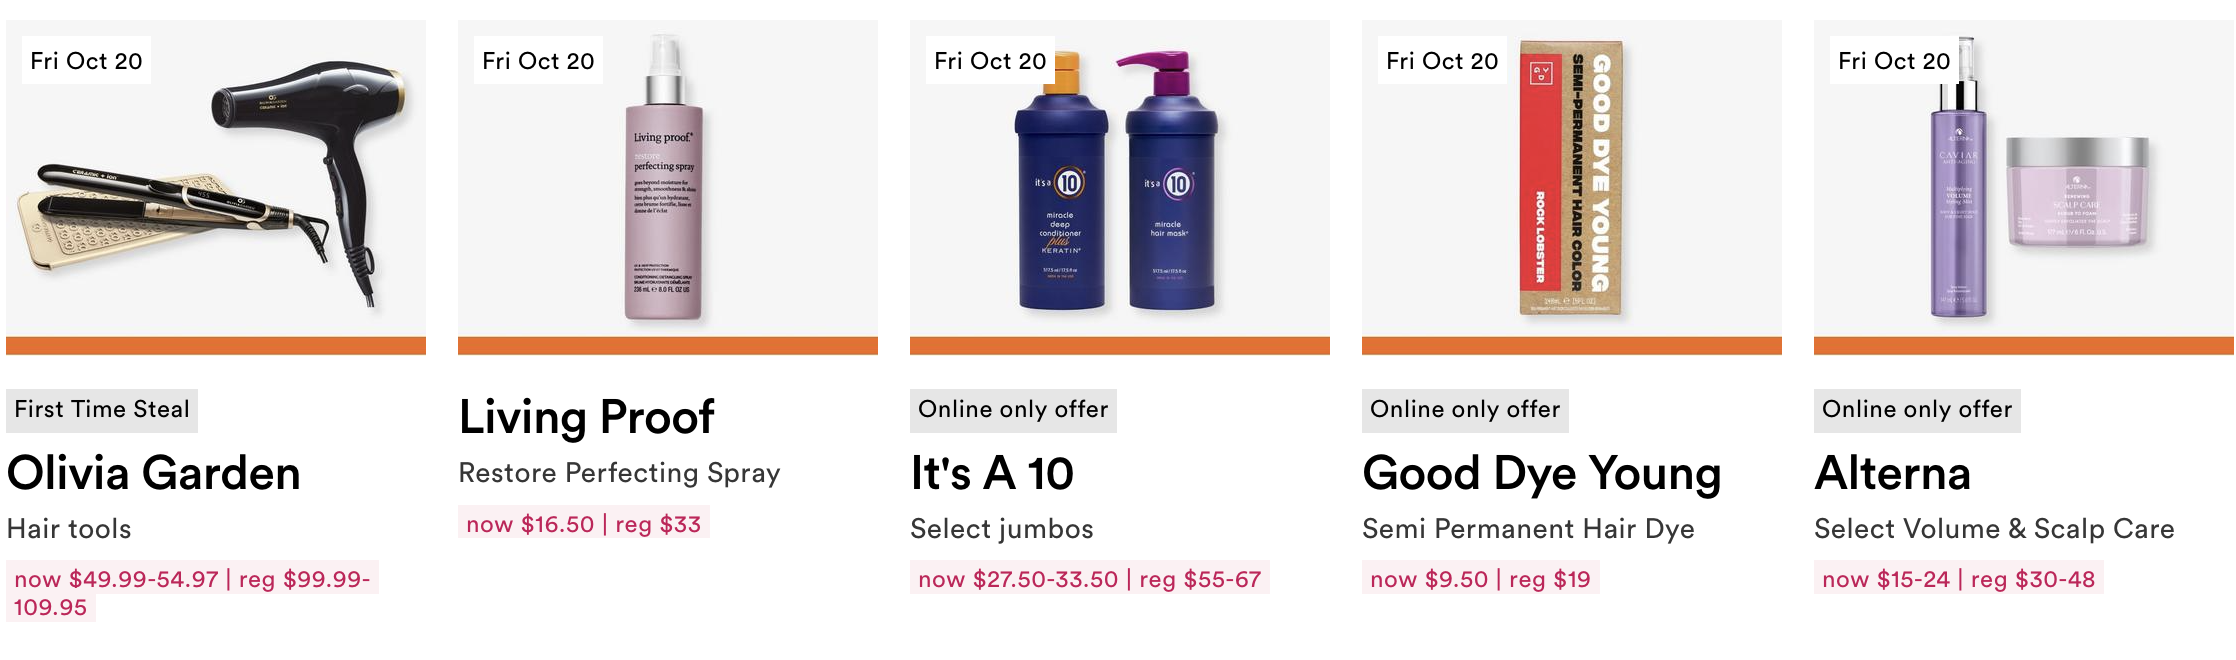The image size is (2236, 660).
Task: Click the now $9.50 | reg $19 price
Action: [1481, 579]
